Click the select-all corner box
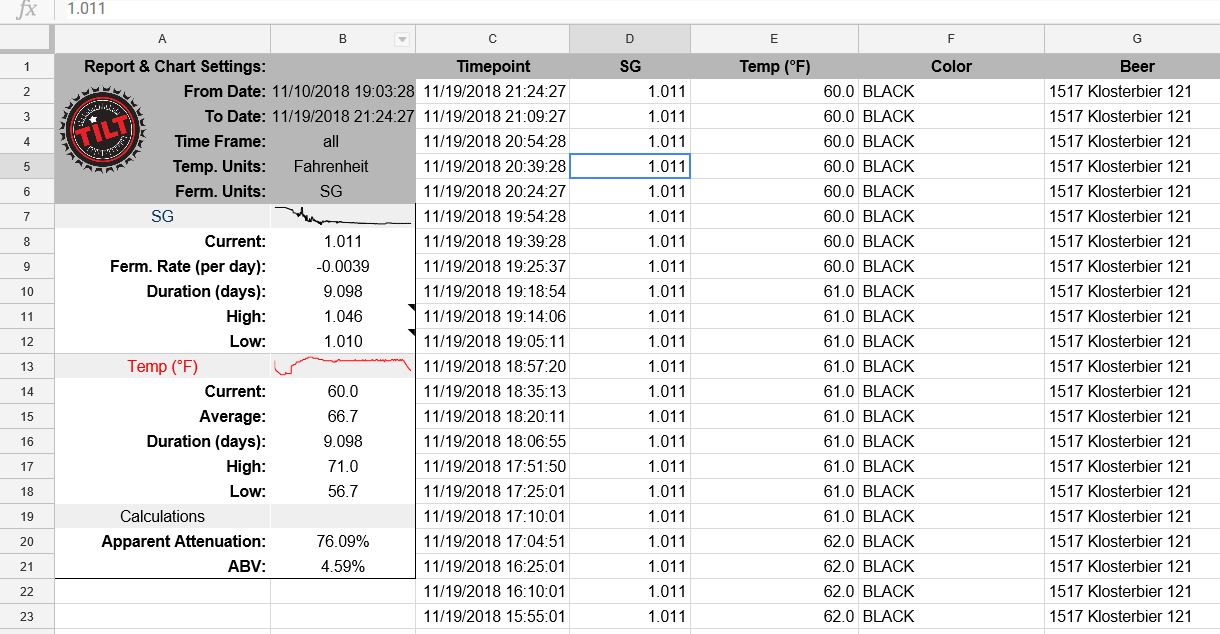Image resolution: width=1220 pixels, height=634 pixels. coord(27,39)
